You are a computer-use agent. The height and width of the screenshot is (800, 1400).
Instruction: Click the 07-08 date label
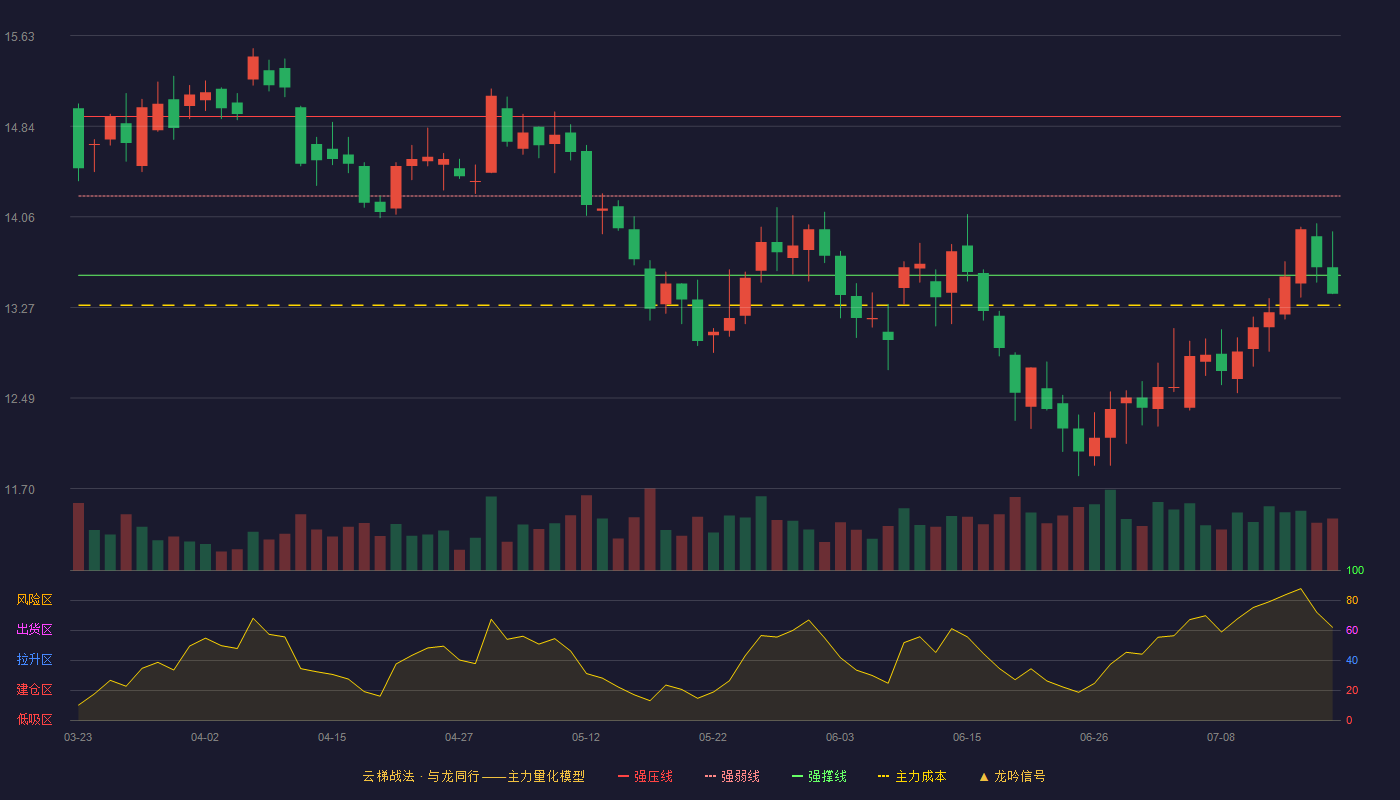[x=1221, y=737]
